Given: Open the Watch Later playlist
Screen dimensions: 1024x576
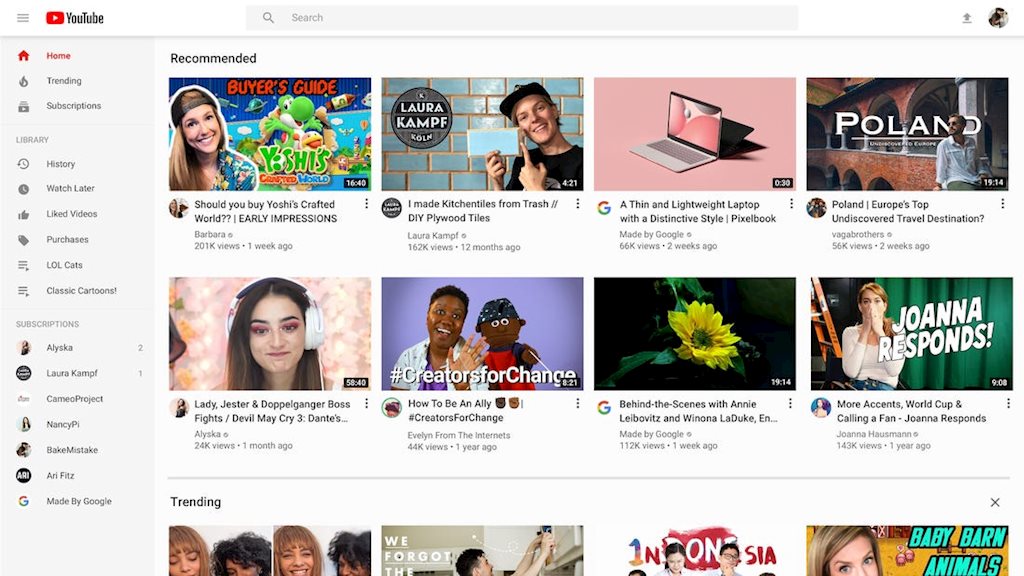Looking at the screenshot, I should pyautogui.click(x=70, y=189).
